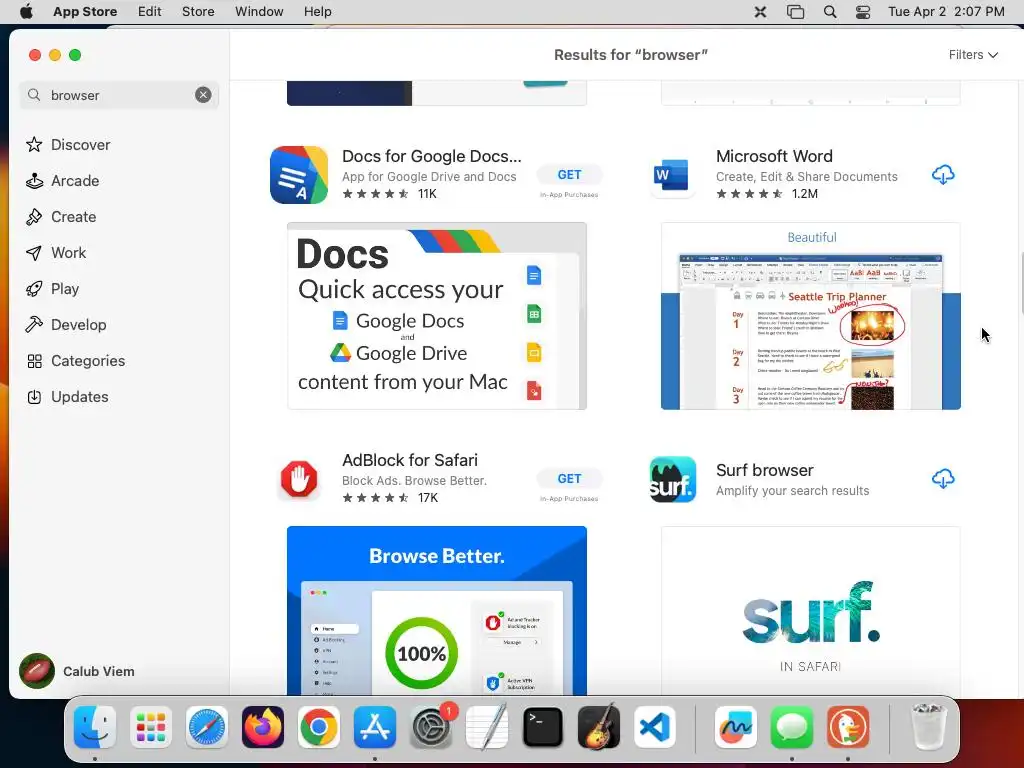Open the Microsoft Word title link
The width and height of the screenshot is (1024, 768).
775,157
